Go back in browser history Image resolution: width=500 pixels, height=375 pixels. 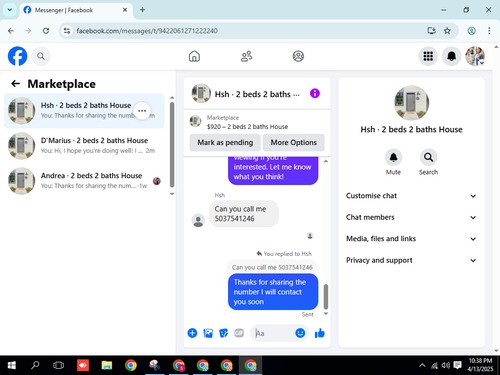(11, 31)
